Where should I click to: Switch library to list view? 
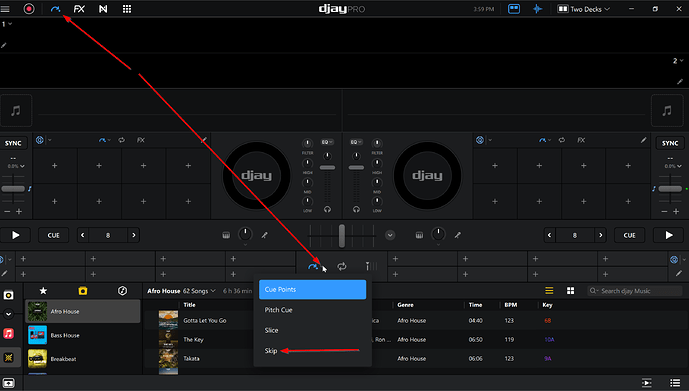point(549,290)
